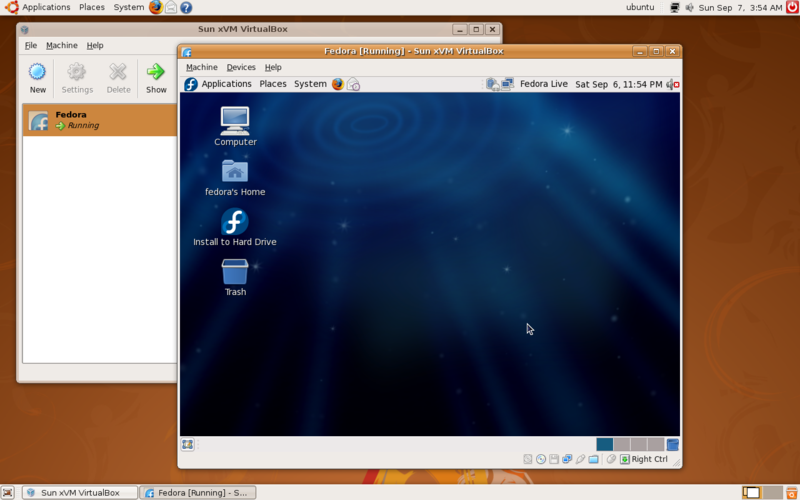Click the Ubuntu network monitor tray icon
Viewport: 800px width, 500px height.
(x=674, y=7)
